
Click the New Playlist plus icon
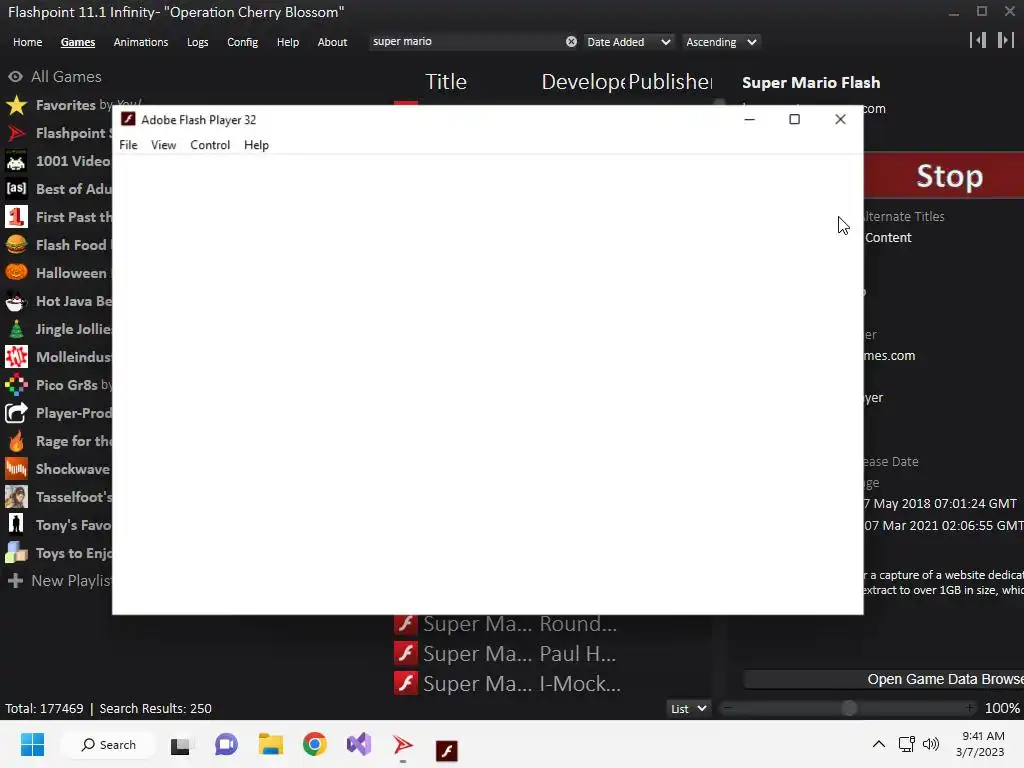pyautogui.click(x=16, y=581)
